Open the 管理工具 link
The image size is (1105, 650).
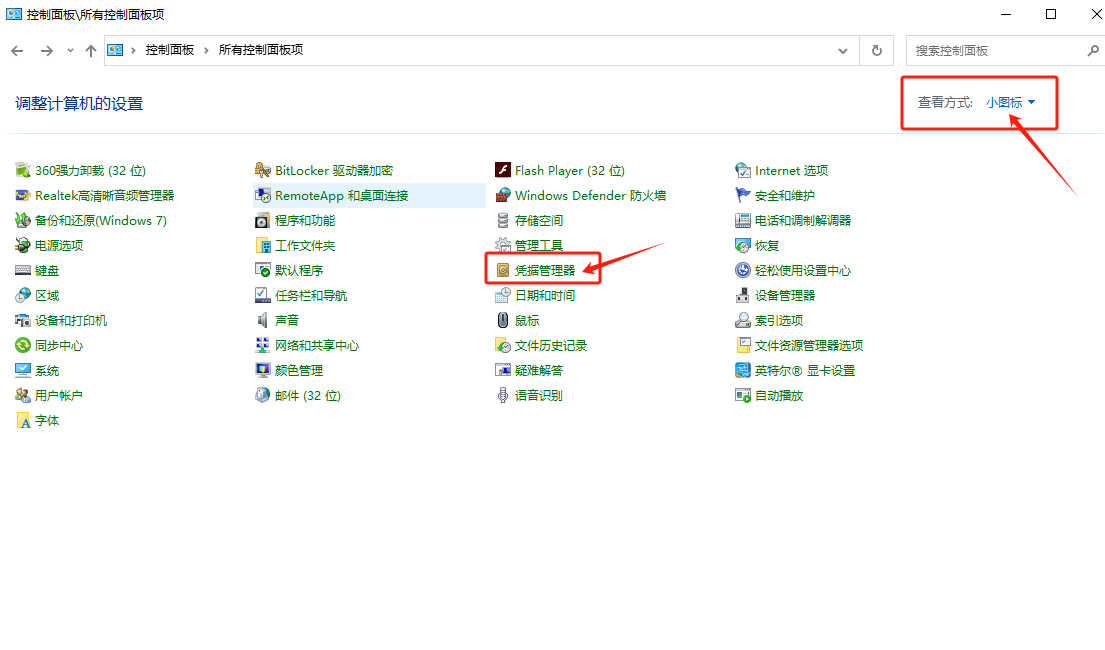(x=538, y=245)
